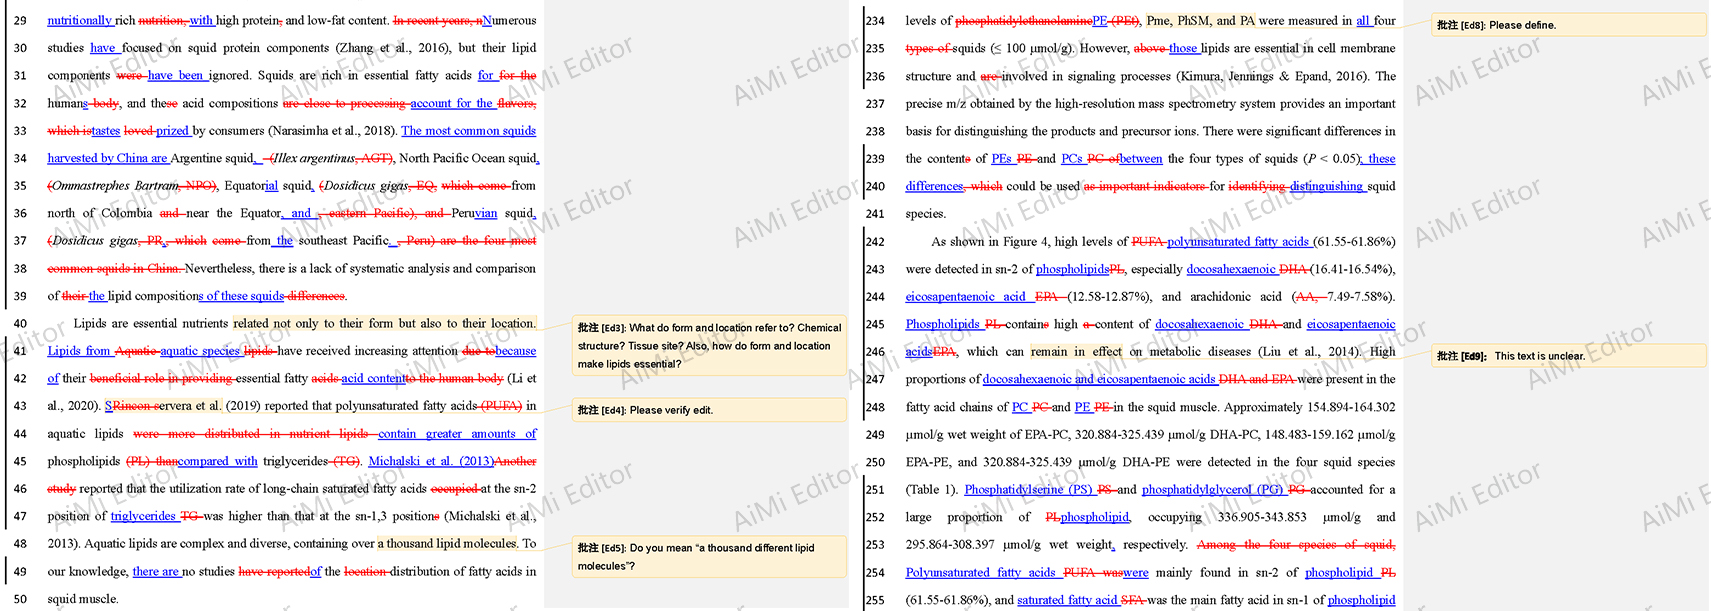Image resolution: width=1711 pixels, height=611 pixels.
Task: Click the citation 'Liu et al., 2014'
Action: 1307,352
